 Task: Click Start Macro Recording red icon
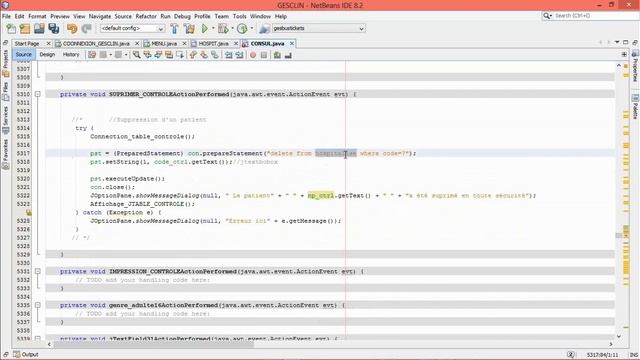253,55
